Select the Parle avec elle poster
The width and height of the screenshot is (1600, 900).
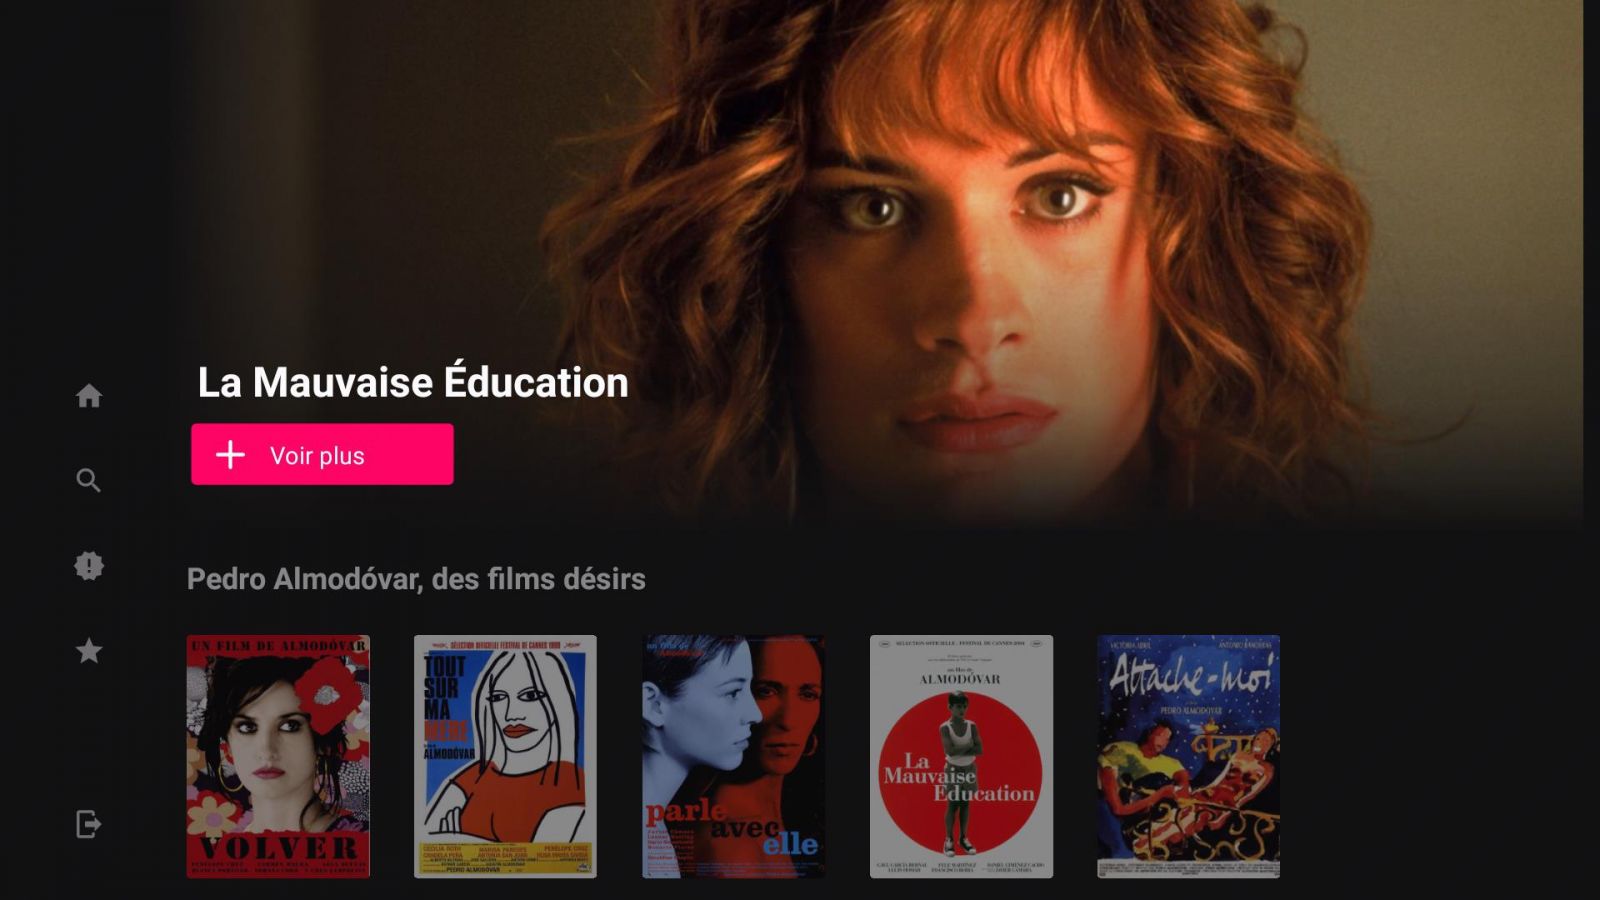[x=733, y=757]
